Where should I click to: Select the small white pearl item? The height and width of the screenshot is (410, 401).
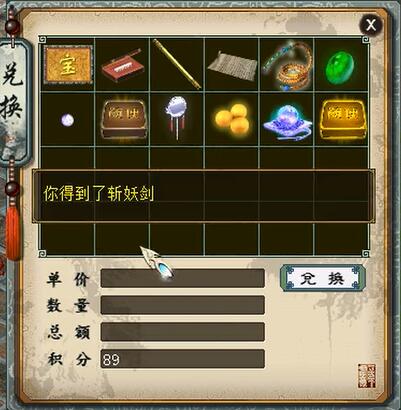(x=68, y=120)
